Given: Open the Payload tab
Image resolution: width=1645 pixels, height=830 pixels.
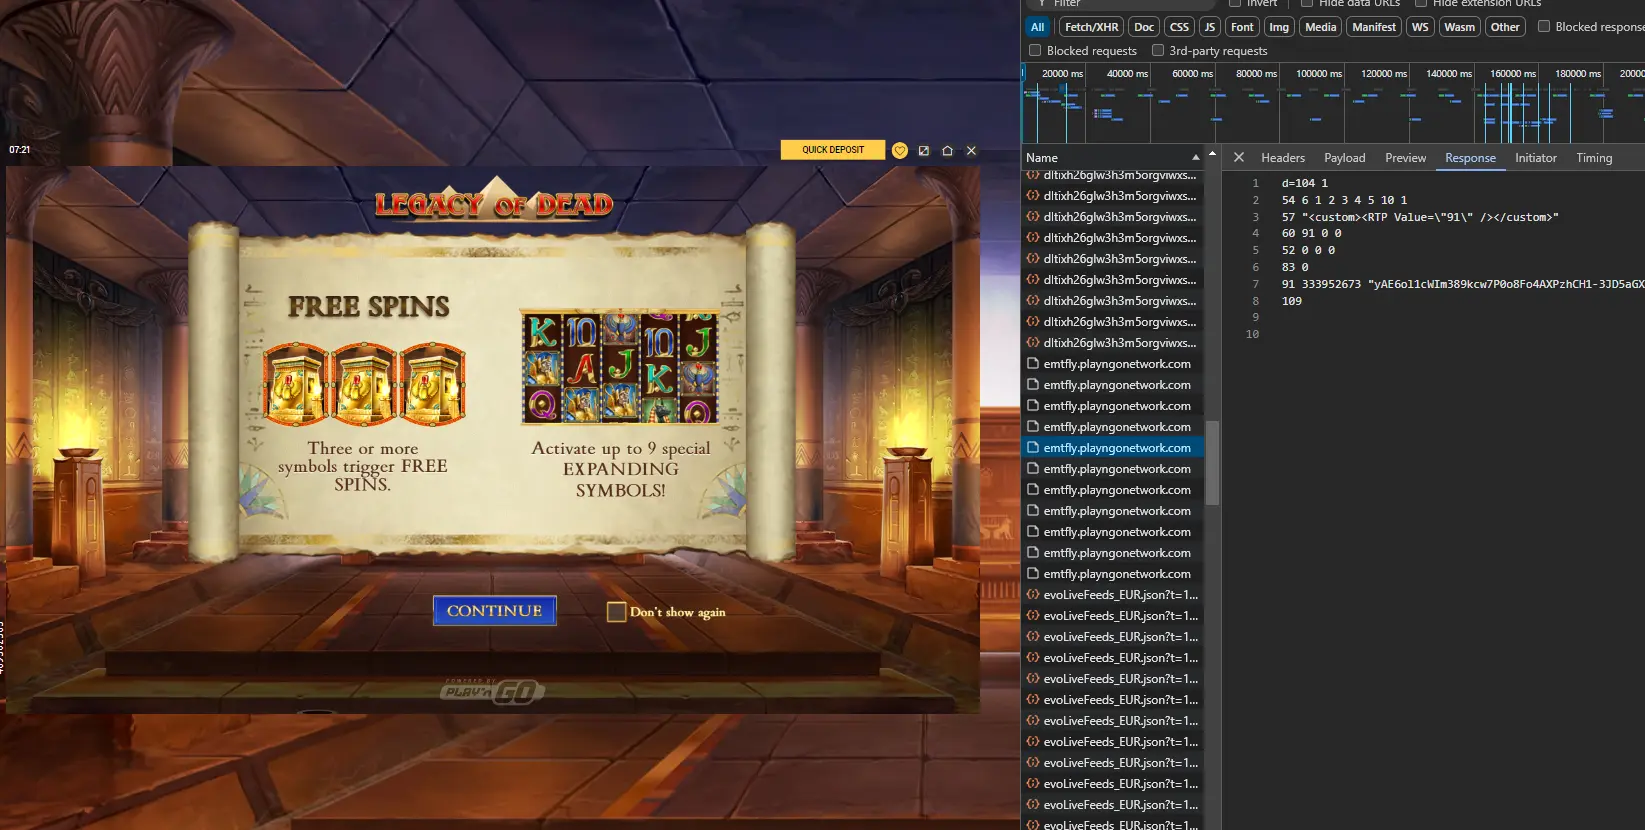Looking at the screenshot, I should [x=1344, y=158].
